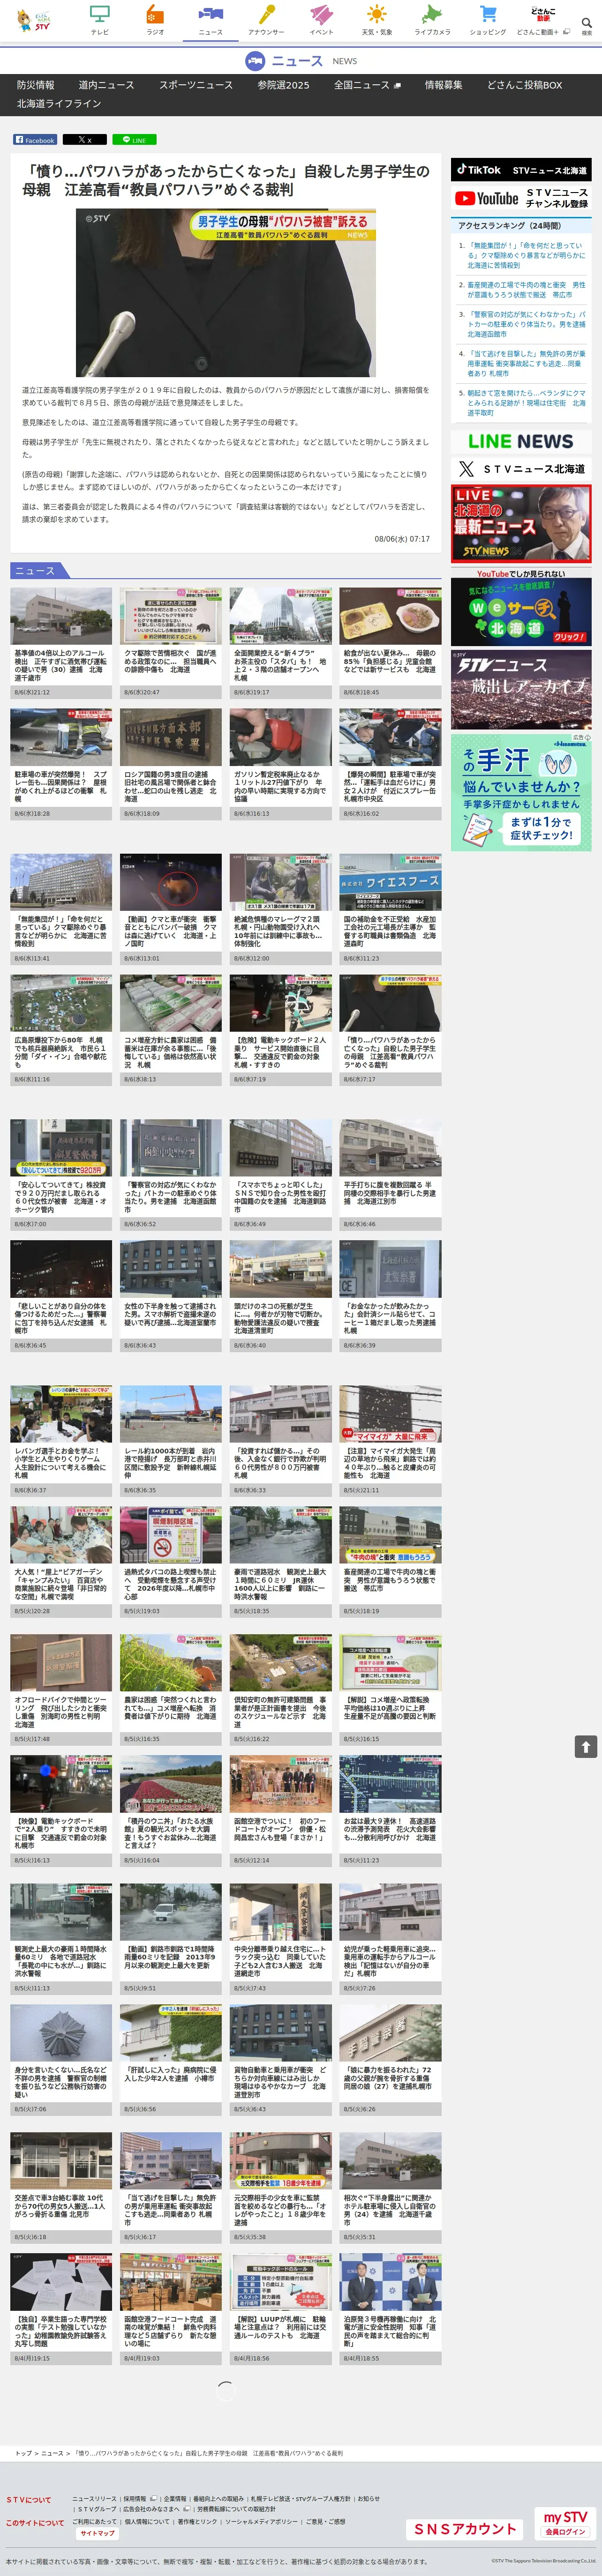This screenshot has width=602, height=2576.
Task: Open the テレビ section icon
Action: click(100, 19)
